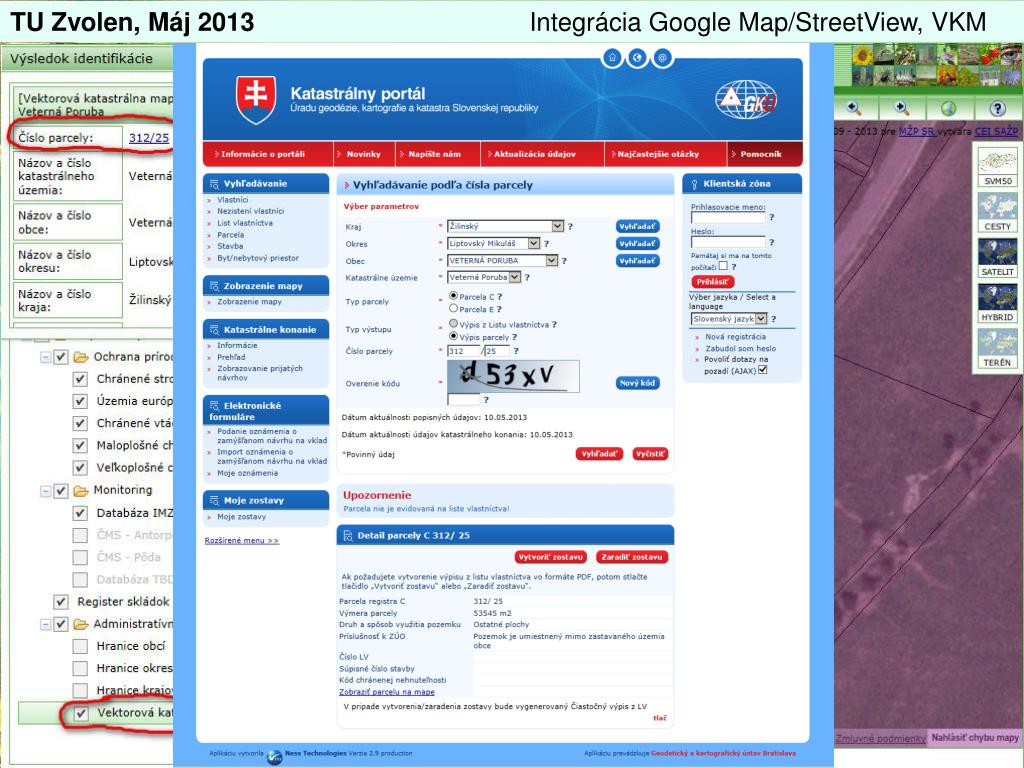Click help icon beside Heslo field
The height and width of the screenshot is (768, 1024).
(771, 242)
